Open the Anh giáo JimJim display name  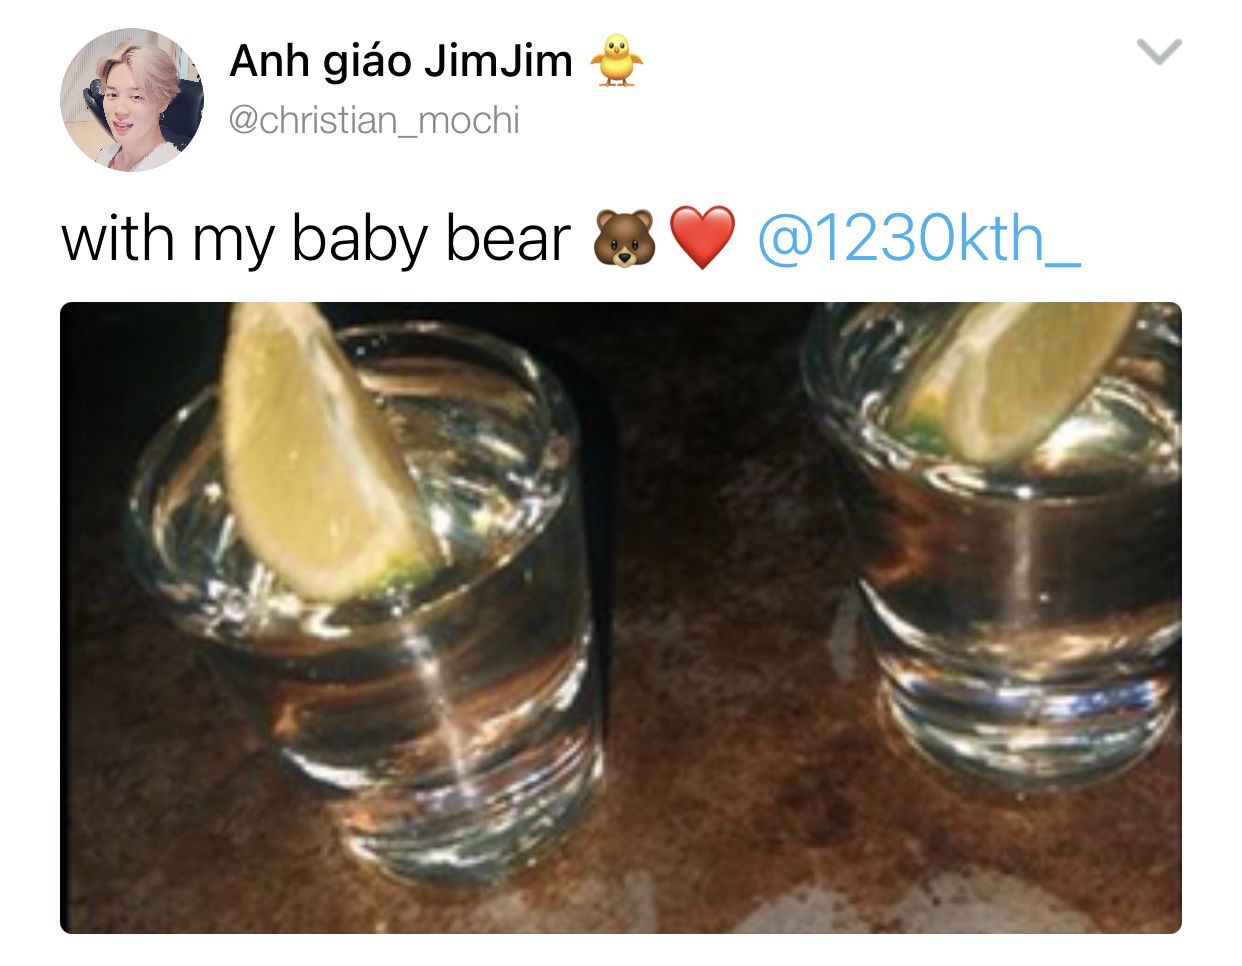[401, 61]
